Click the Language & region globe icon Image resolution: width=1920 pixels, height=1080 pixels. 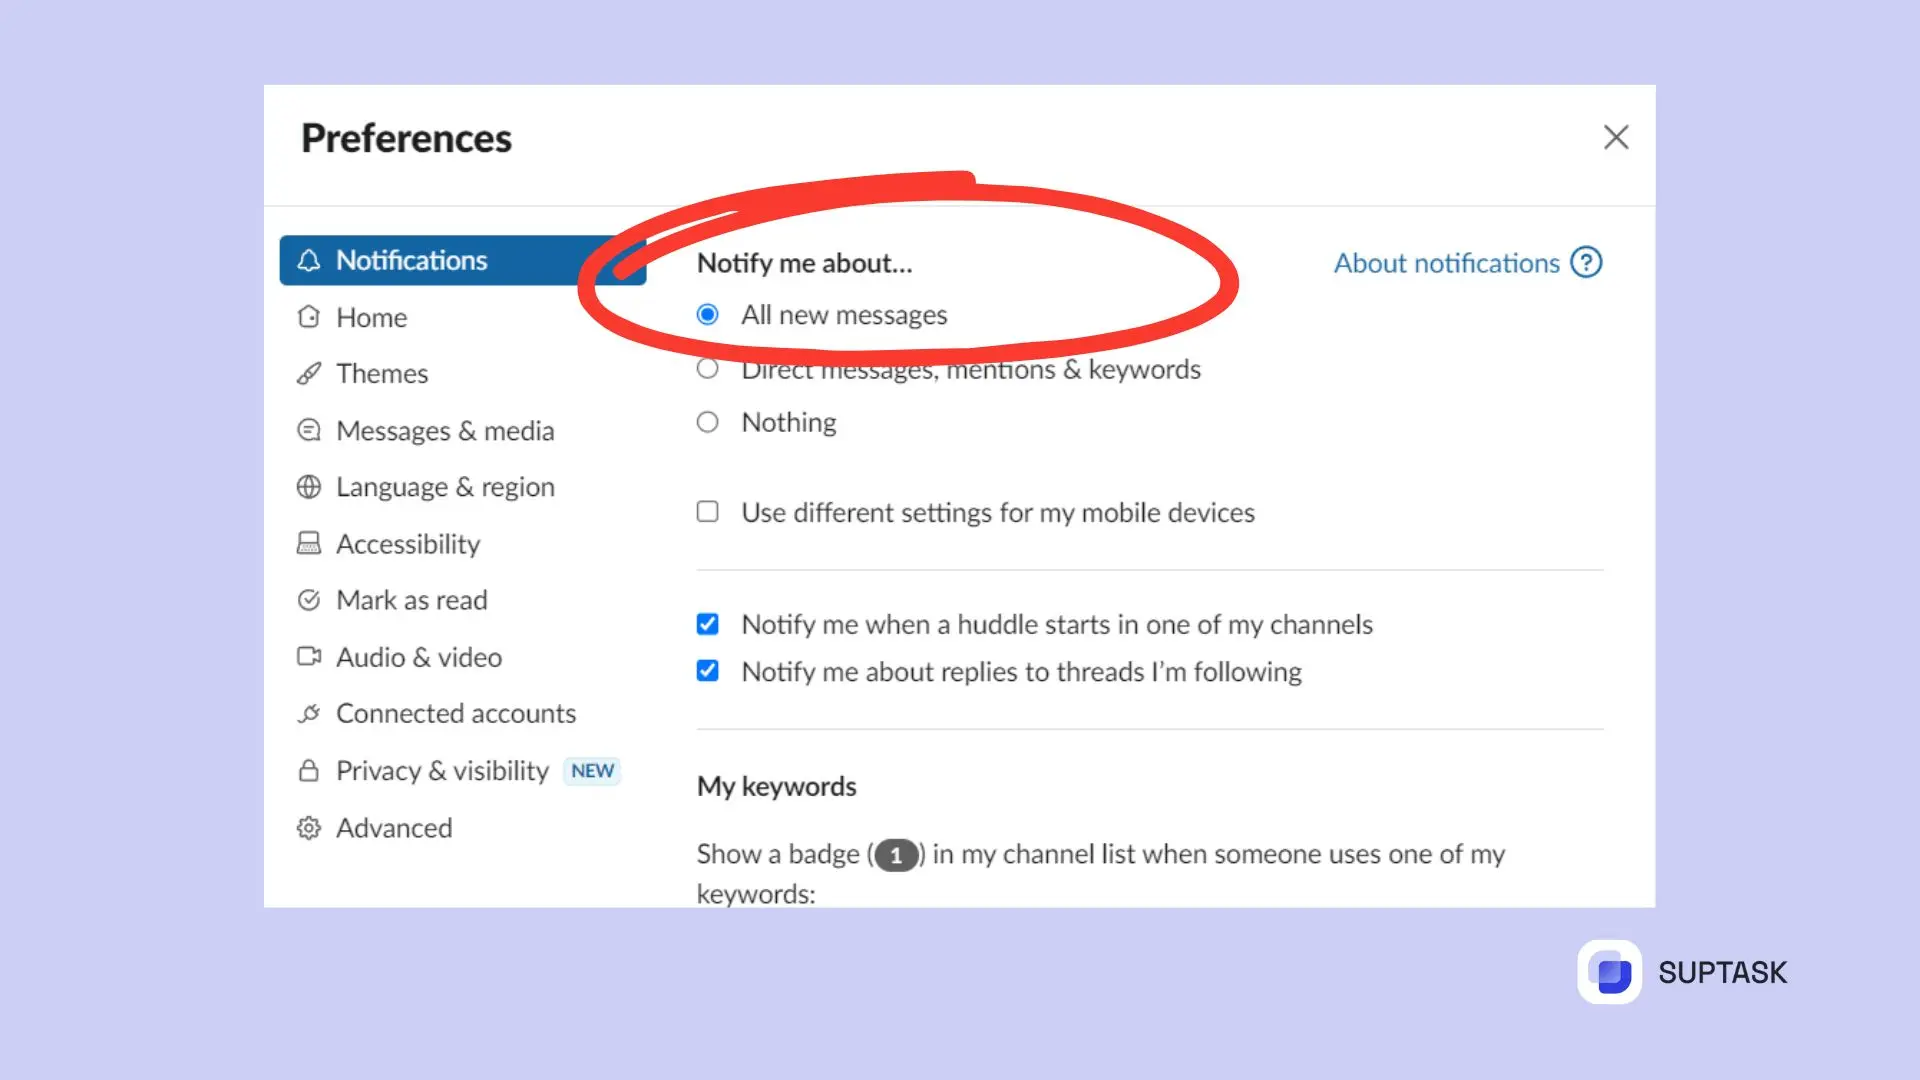click(x=309, y=487)
